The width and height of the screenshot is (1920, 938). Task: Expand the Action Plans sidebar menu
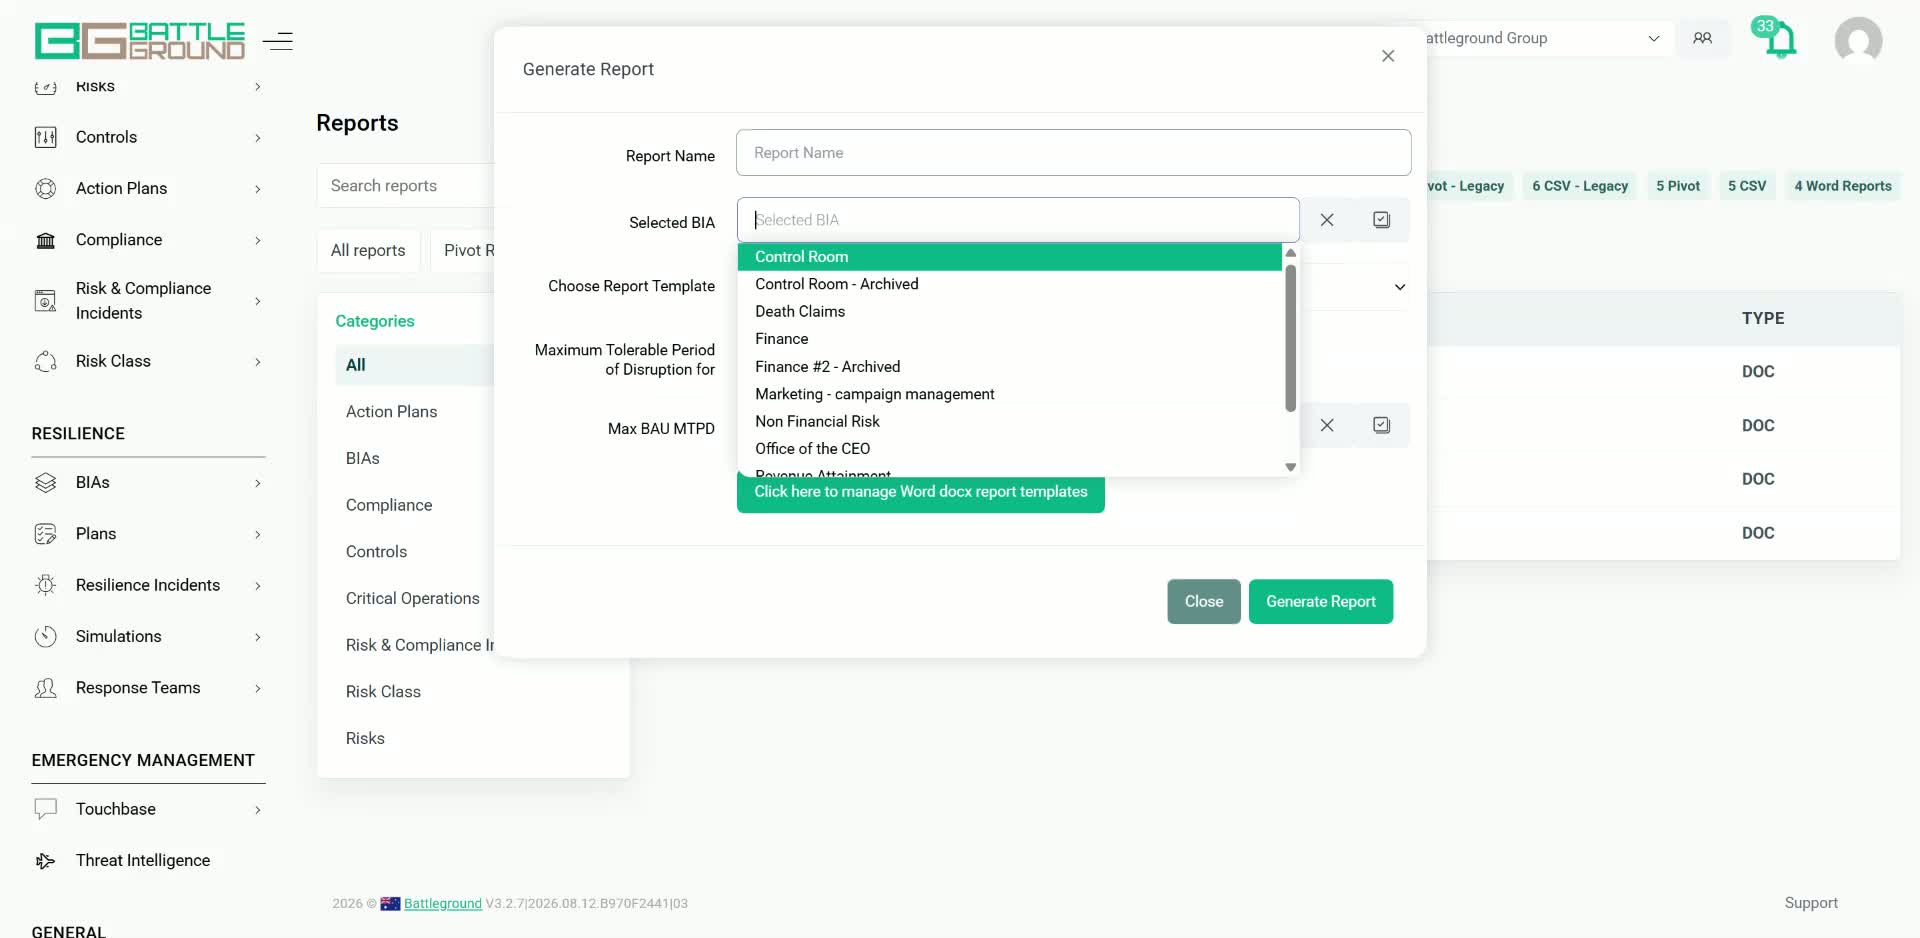click(x=258, y=188)
